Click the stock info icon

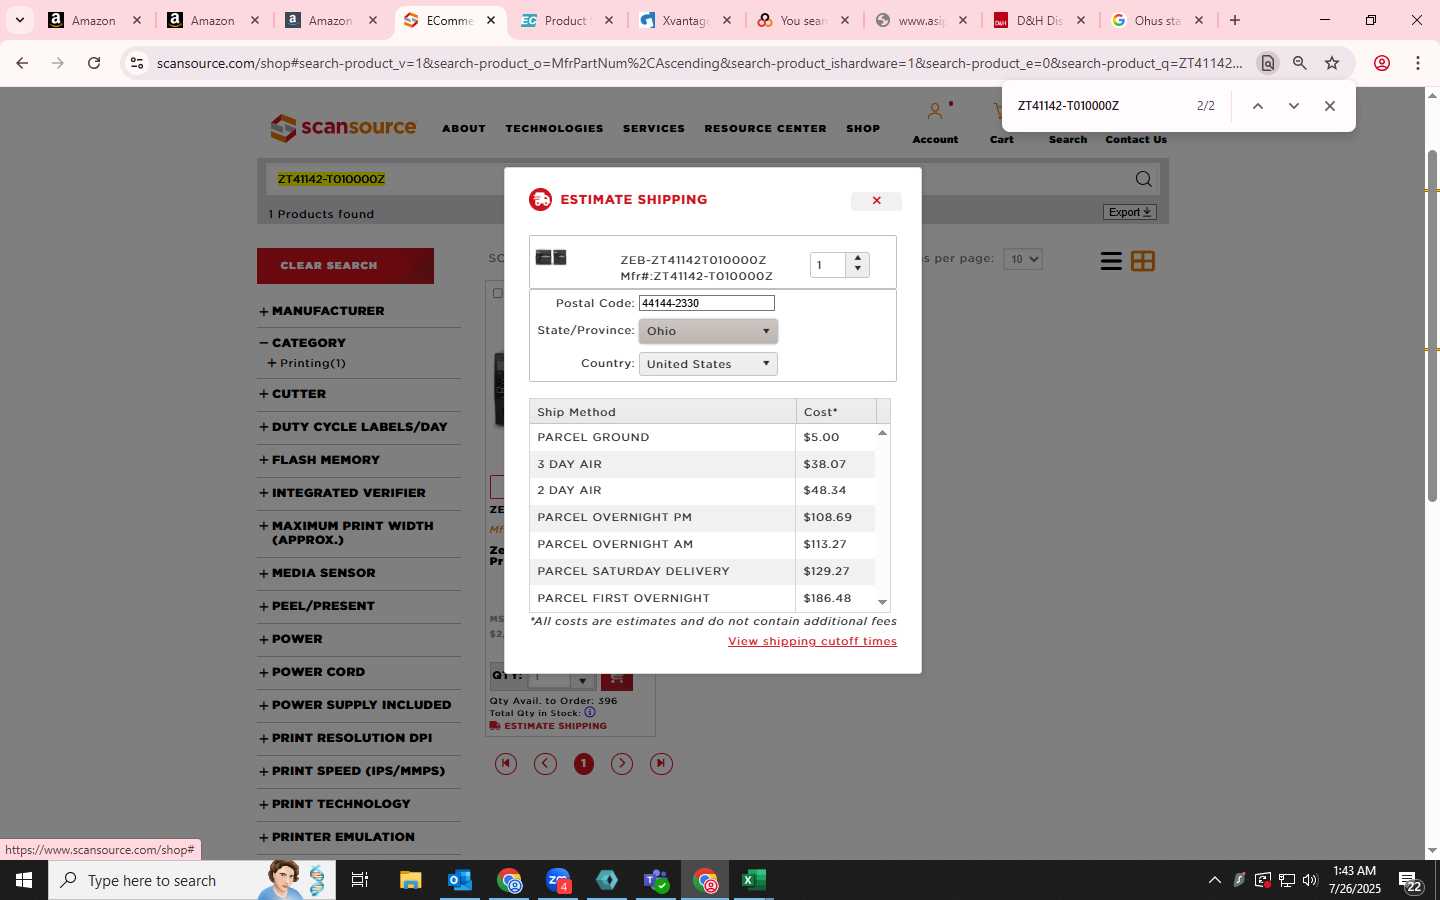(x=590, y=713)
